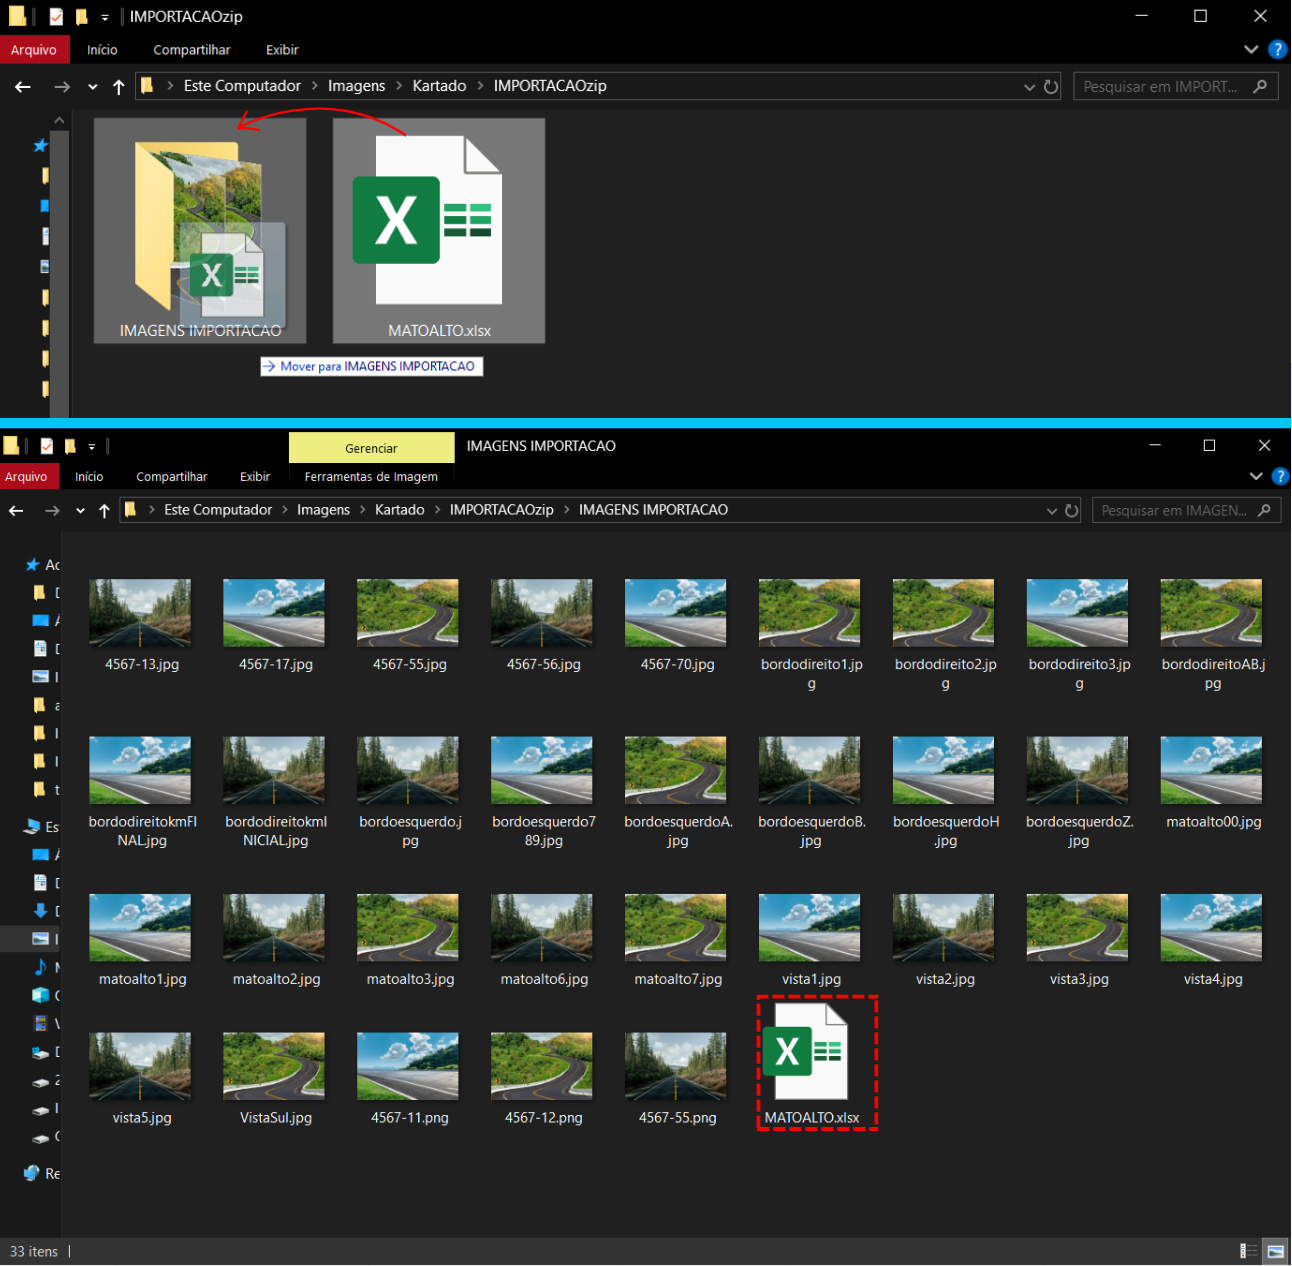Viewport: 1292px width, 1266px height.
Task: Select the vista3.jpg thumbnail
Action: click(1078, 928)
